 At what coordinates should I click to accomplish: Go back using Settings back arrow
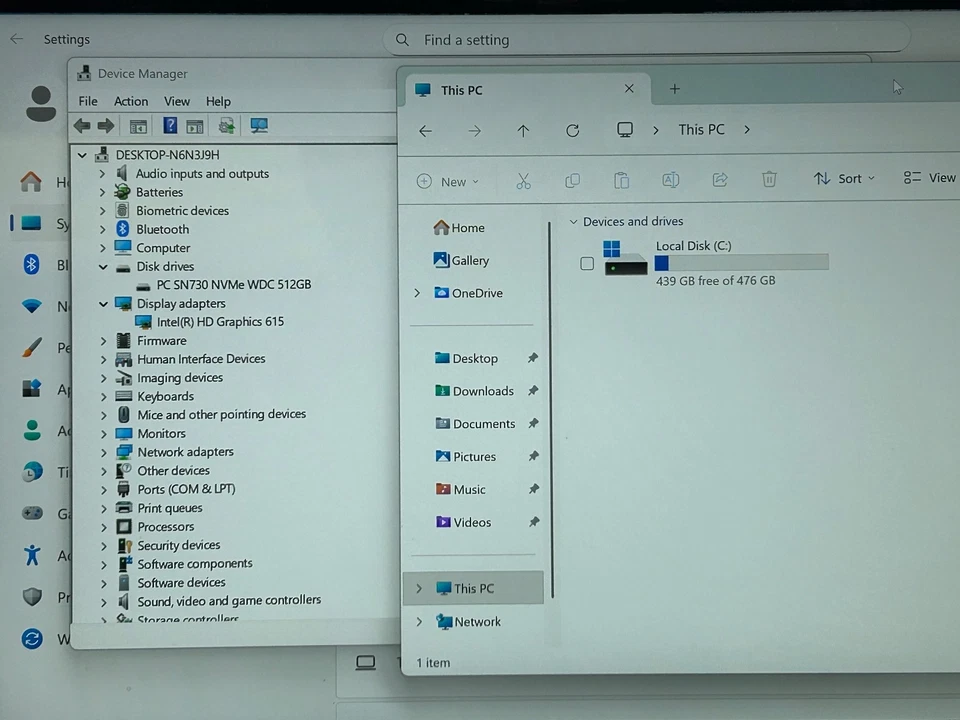[x=17, y=39]
